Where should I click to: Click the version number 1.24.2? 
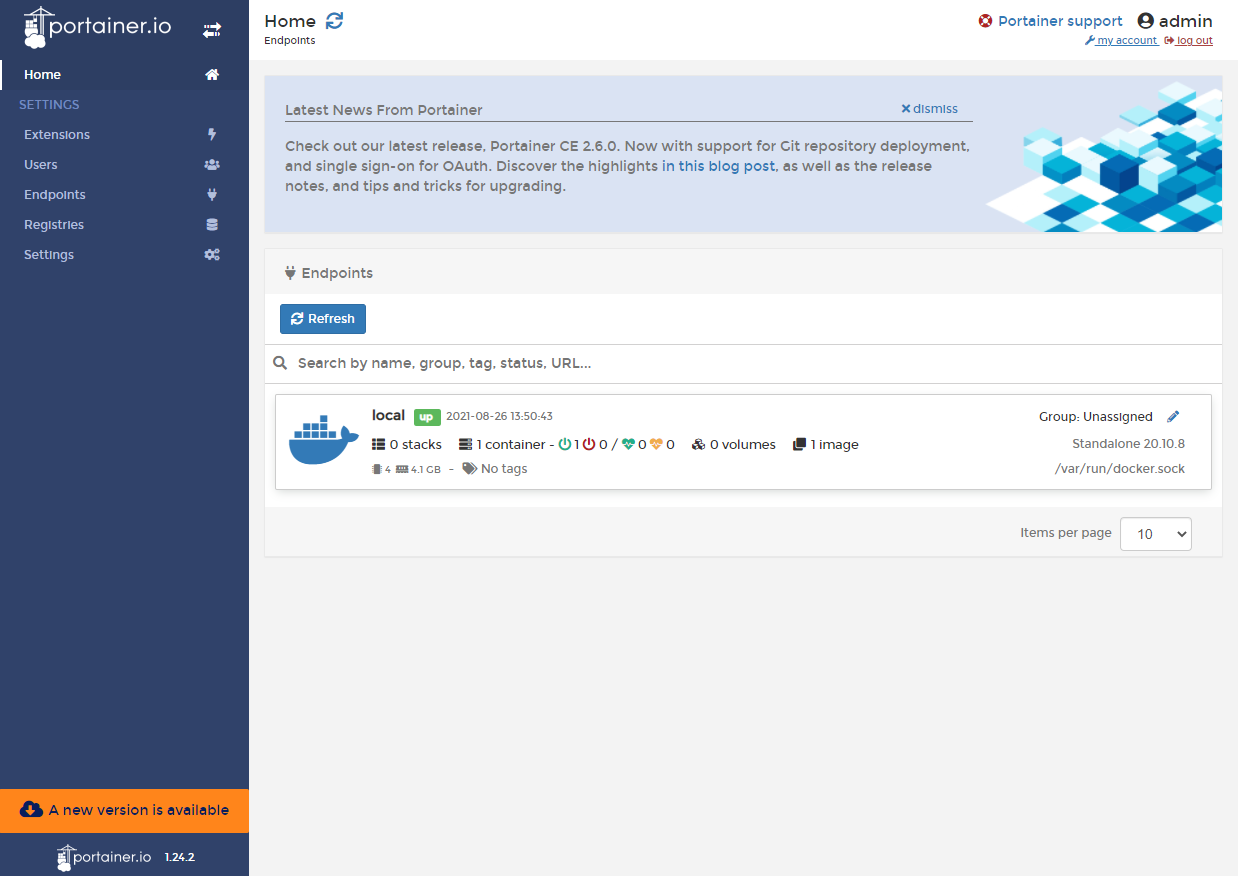pyautogui.click(x=179, y=857)
